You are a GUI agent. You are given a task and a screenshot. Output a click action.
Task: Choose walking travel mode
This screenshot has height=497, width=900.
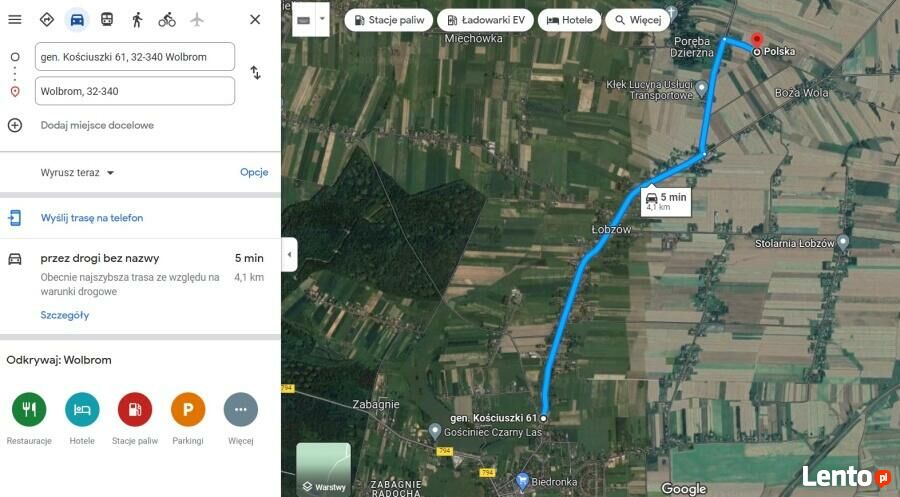137,20
